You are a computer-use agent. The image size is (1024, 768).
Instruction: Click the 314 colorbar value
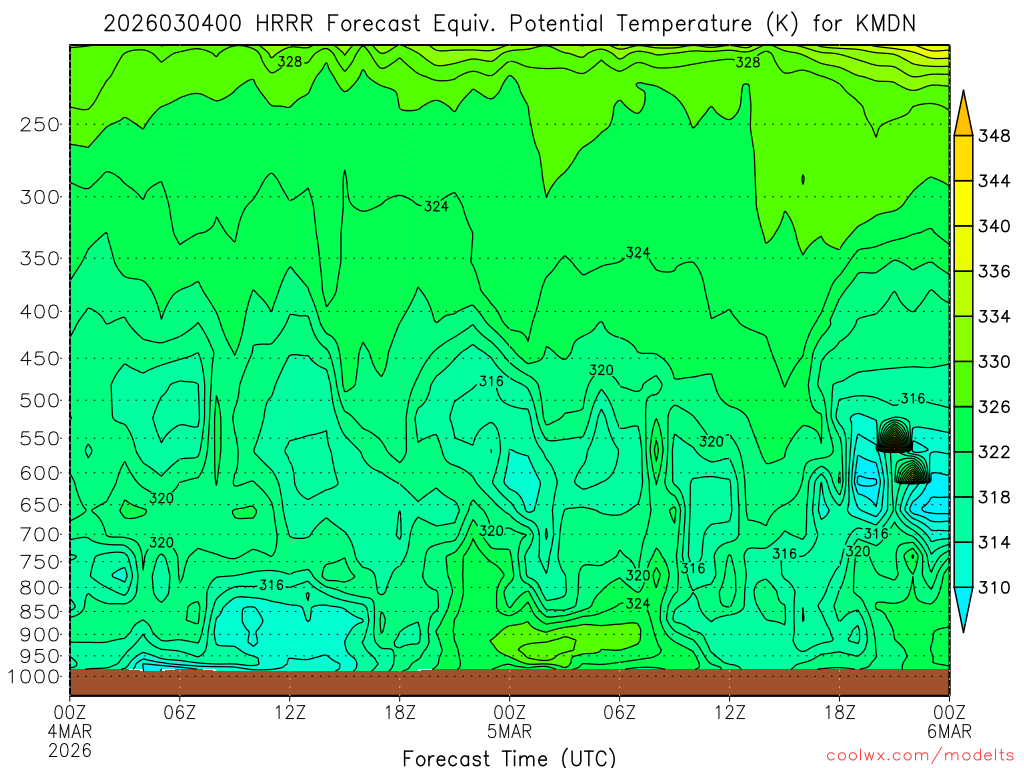pyautogui.click(x=994, y=542)
